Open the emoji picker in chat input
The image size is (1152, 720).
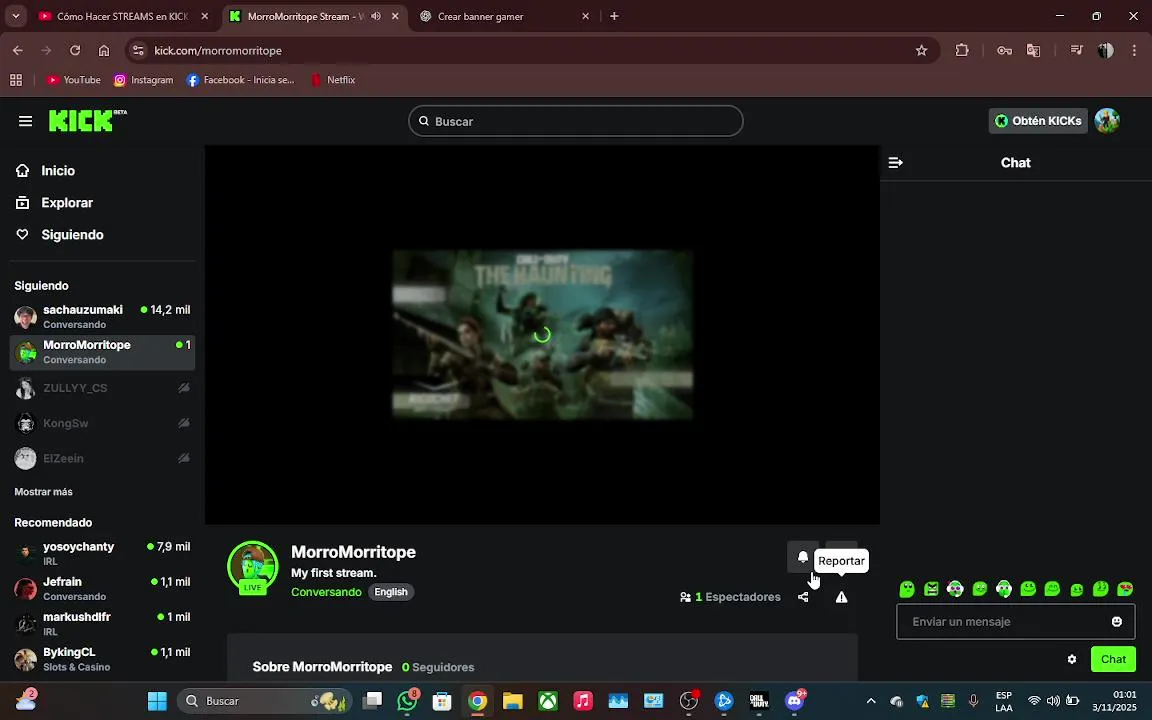[x=1117, y=622]
